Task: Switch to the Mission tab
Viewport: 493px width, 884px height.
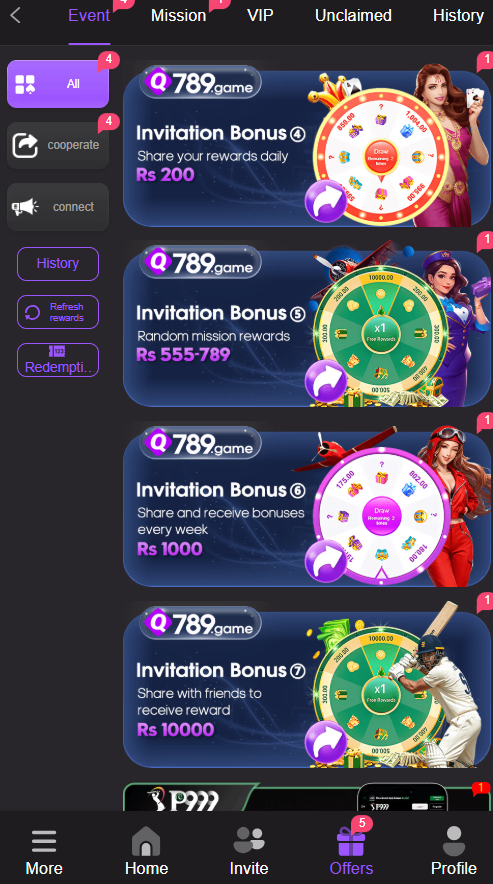Action: point(178,15)
